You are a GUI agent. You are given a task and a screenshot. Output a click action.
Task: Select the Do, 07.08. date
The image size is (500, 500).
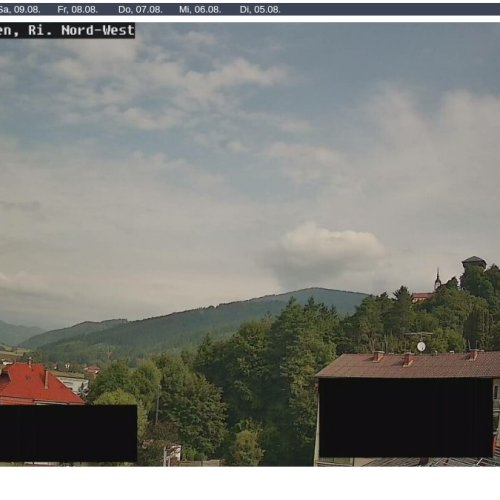[x=140, y=10]
